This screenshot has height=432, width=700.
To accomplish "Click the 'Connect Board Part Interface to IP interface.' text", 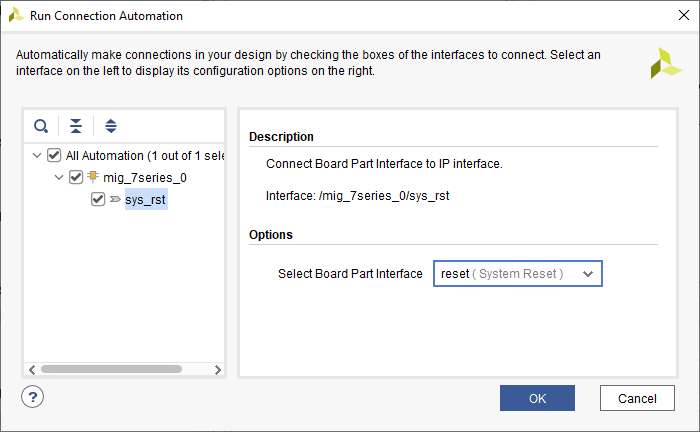I will coord(384,164).
